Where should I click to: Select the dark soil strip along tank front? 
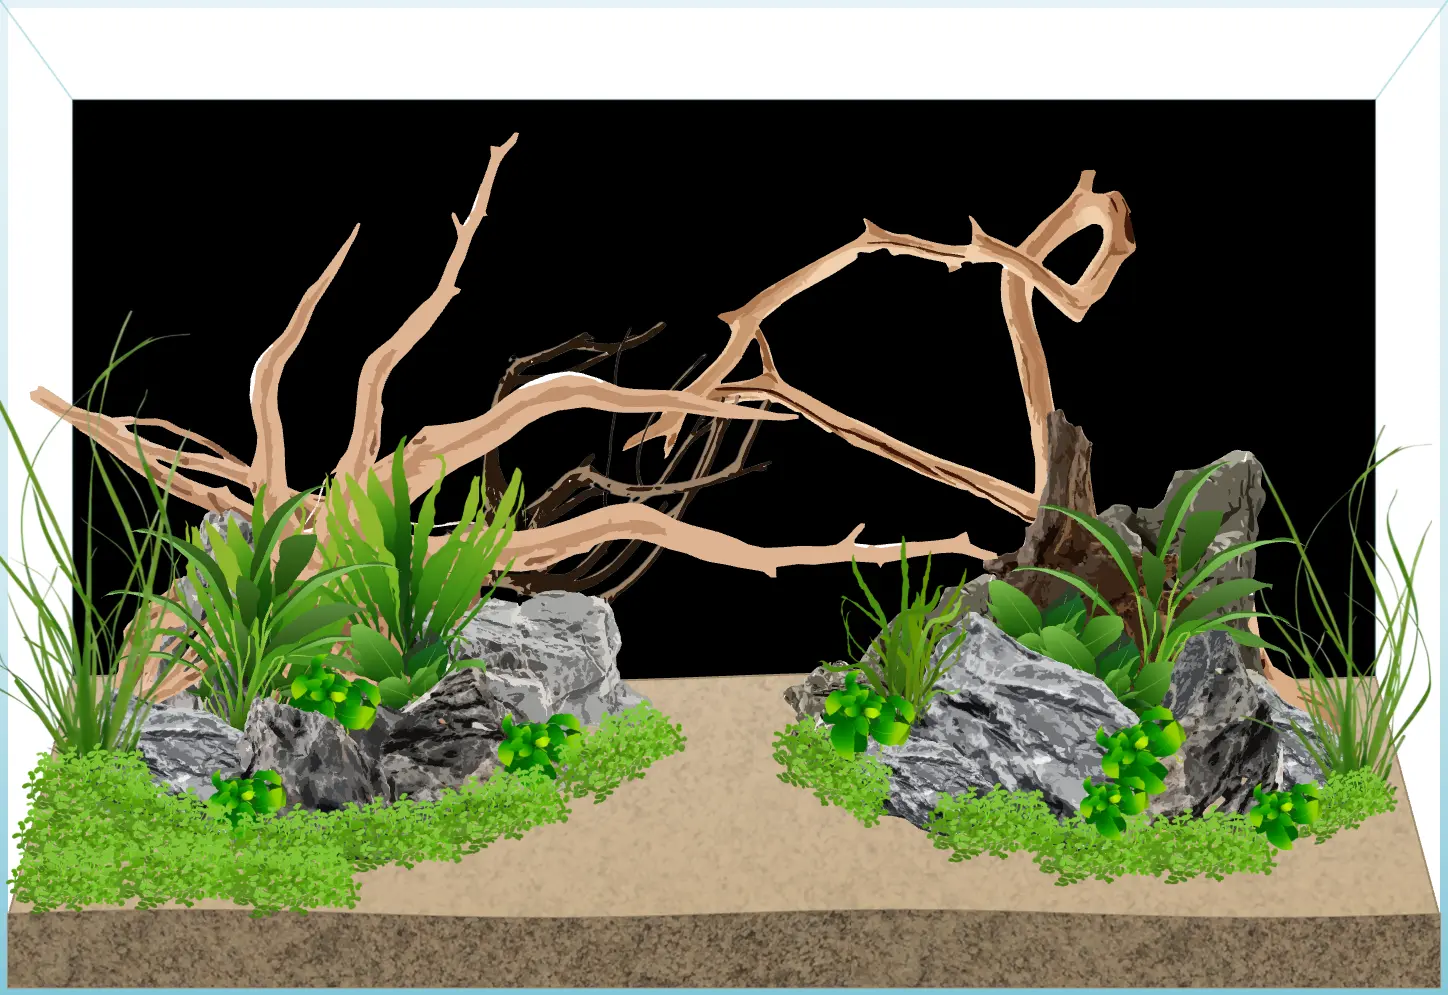tap(720, 950)
